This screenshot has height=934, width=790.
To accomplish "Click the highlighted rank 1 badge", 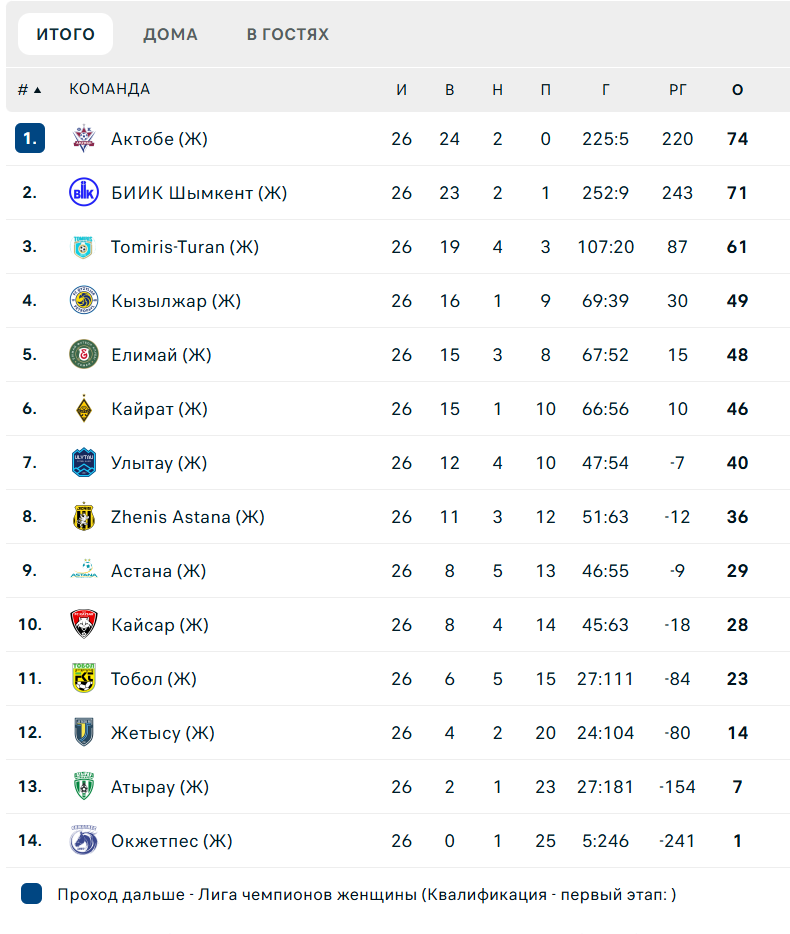I will (x=30, y=139).
